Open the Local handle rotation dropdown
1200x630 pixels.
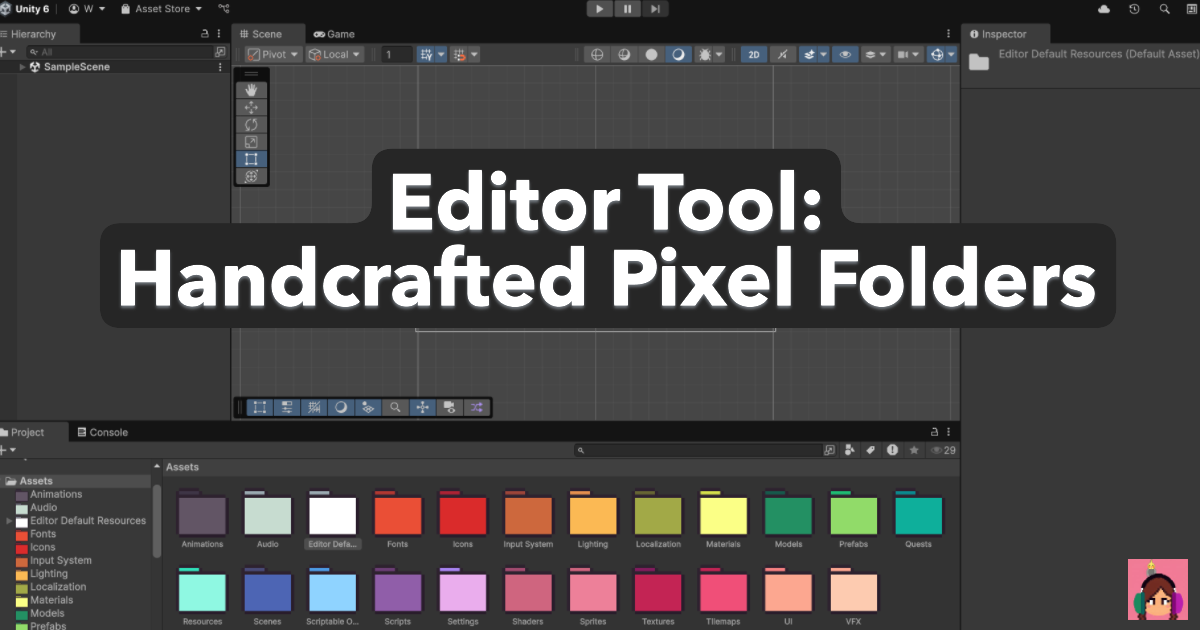(x=335, y=55)
